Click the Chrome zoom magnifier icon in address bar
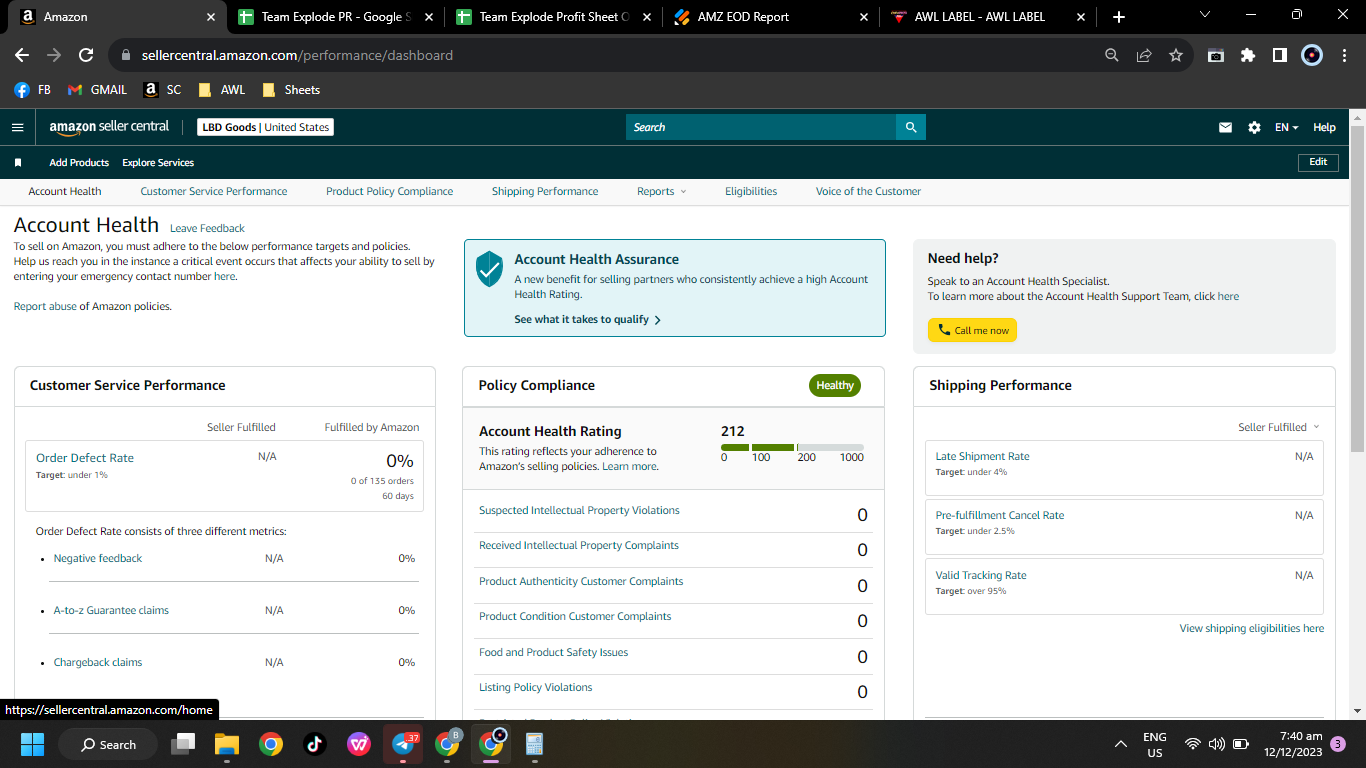1366x768 pixels. [x=1112, y=55]
